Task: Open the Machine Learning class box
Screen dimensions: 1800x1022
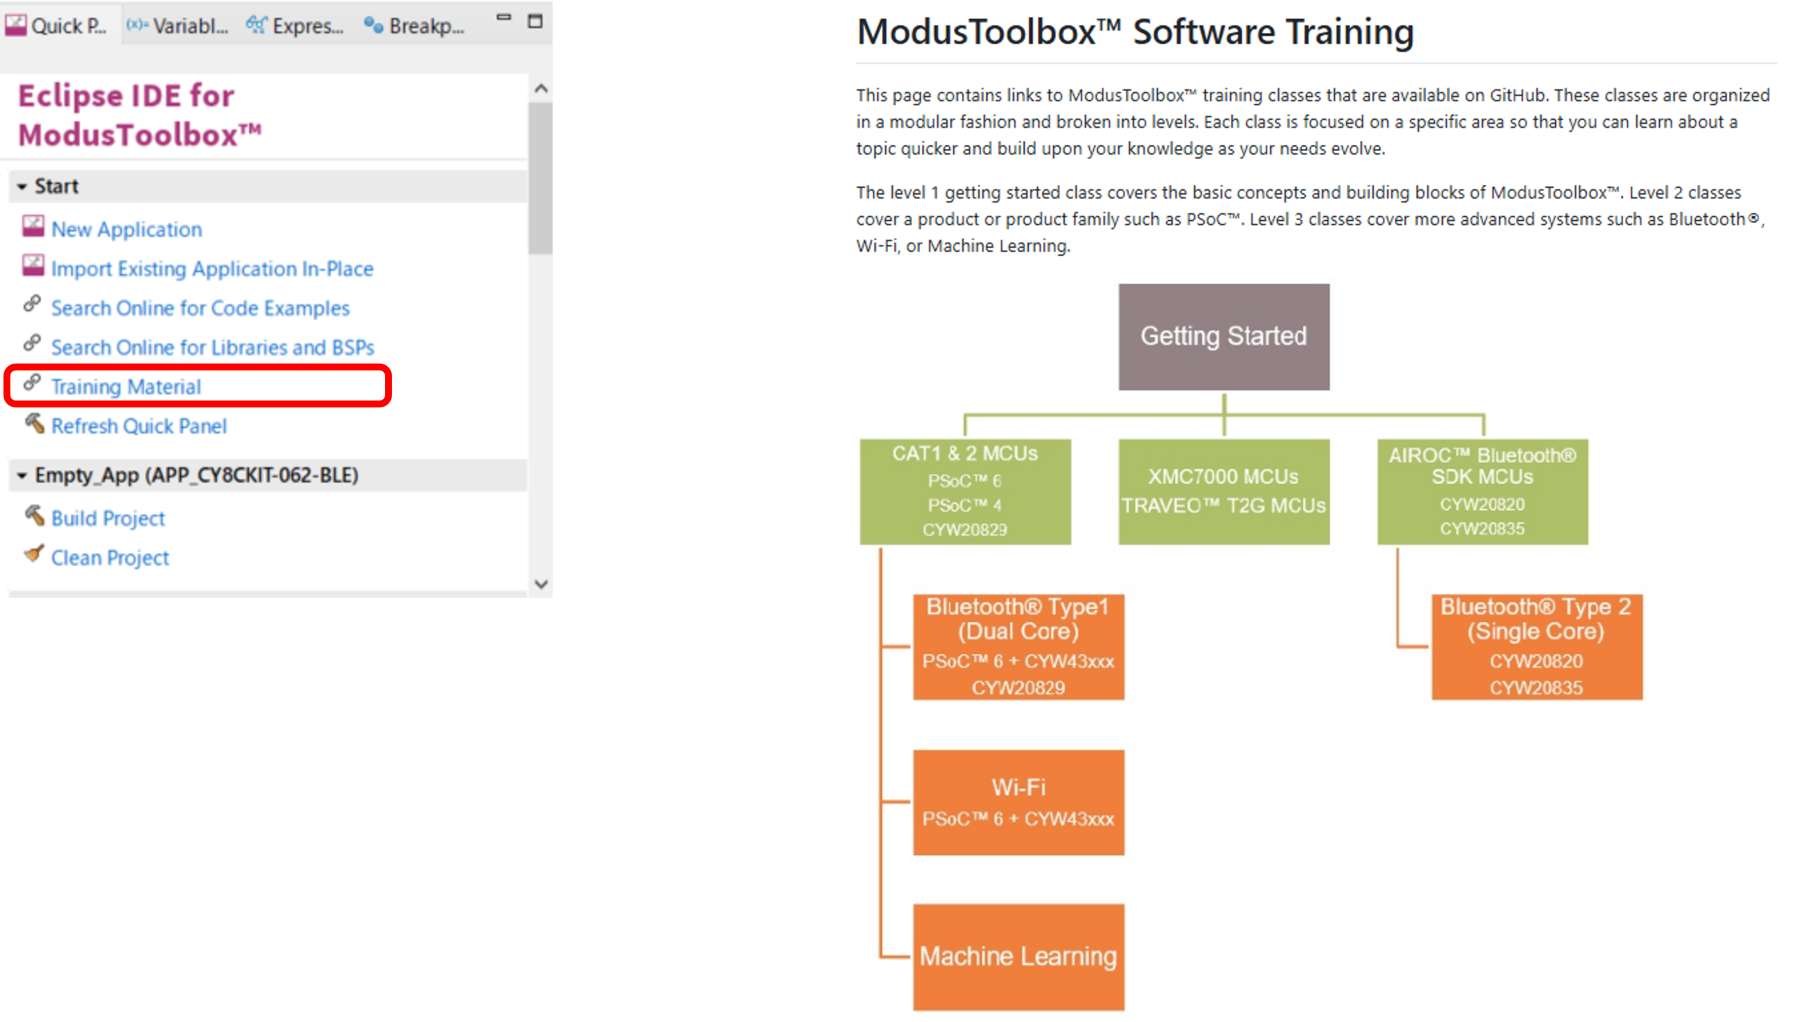Action: pyautogui.click(x=1018, y=957)
